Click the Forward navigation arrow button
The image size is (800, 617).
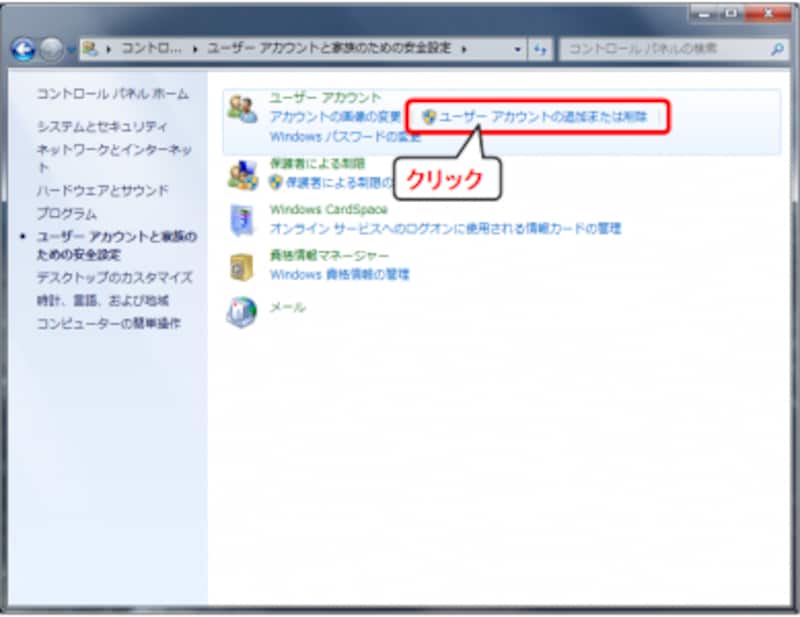click(52, 50)
